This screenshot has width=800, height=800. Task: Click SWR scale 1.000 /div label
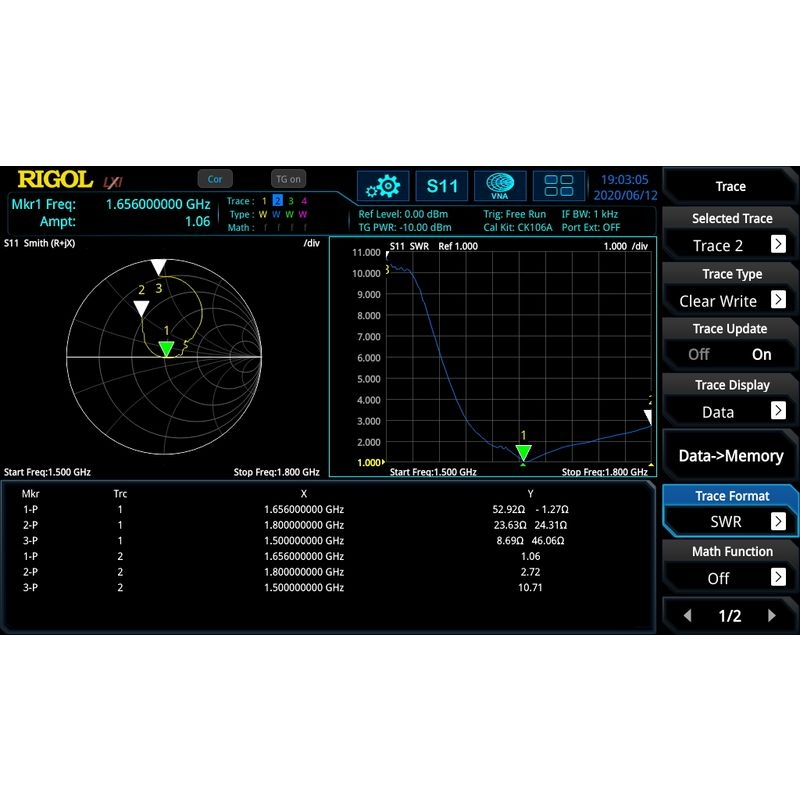click(626, 246)
